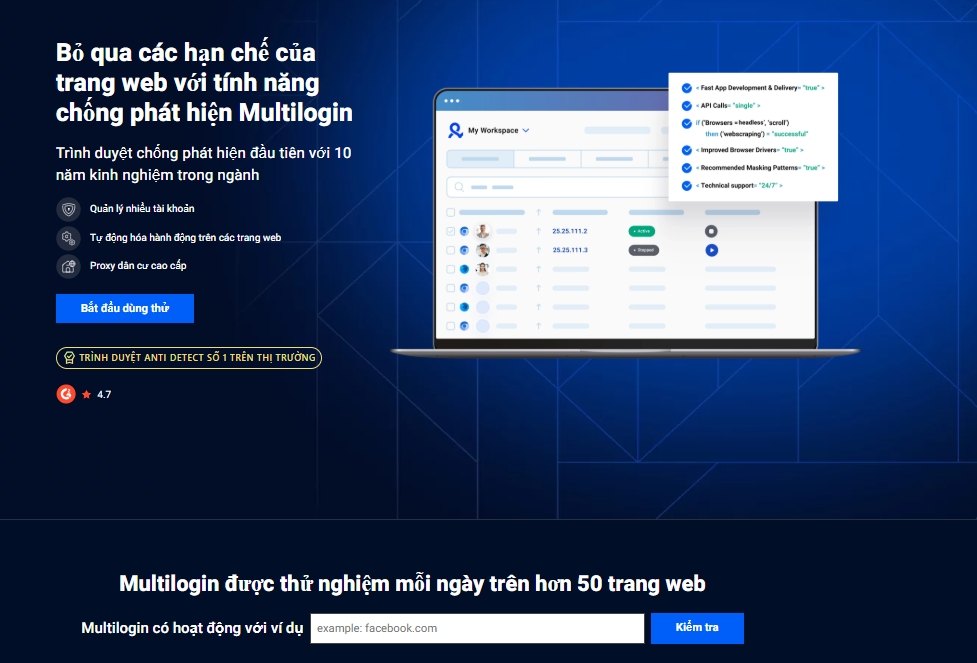Click the browser icon in the 25.25.111.3 row
This screenshot has width=977, height=663.
pos(464,250)
